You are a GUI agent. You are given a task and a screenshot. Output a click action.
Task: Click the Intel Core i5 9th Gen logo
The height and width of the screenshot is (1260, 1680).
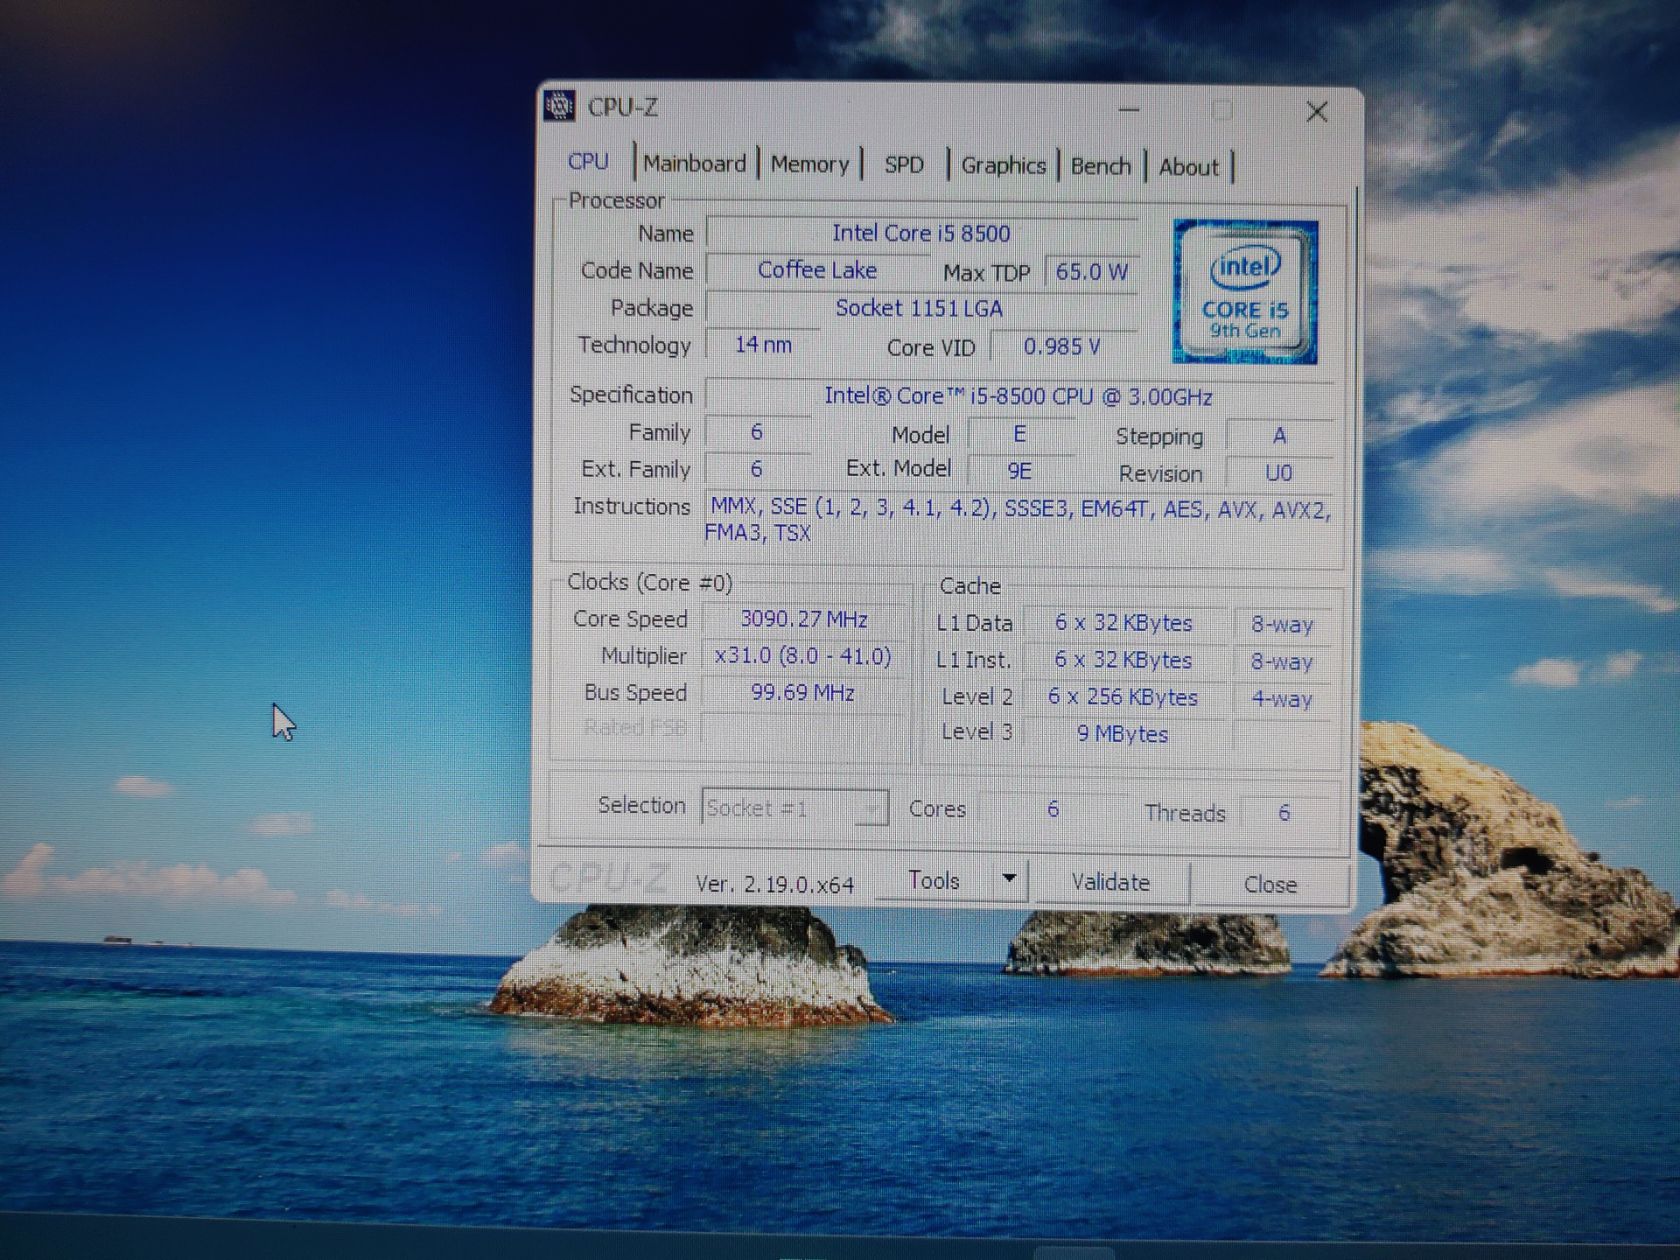click(x=1245, y=291)
